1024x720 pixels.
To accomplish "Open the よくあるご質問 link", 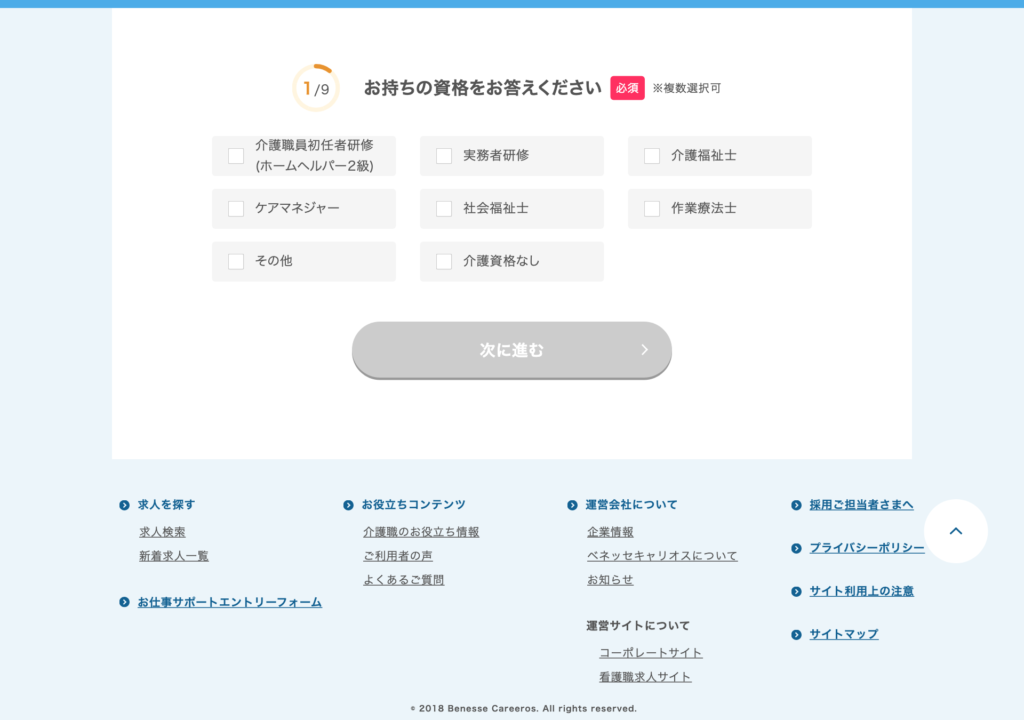I will 404,580.
